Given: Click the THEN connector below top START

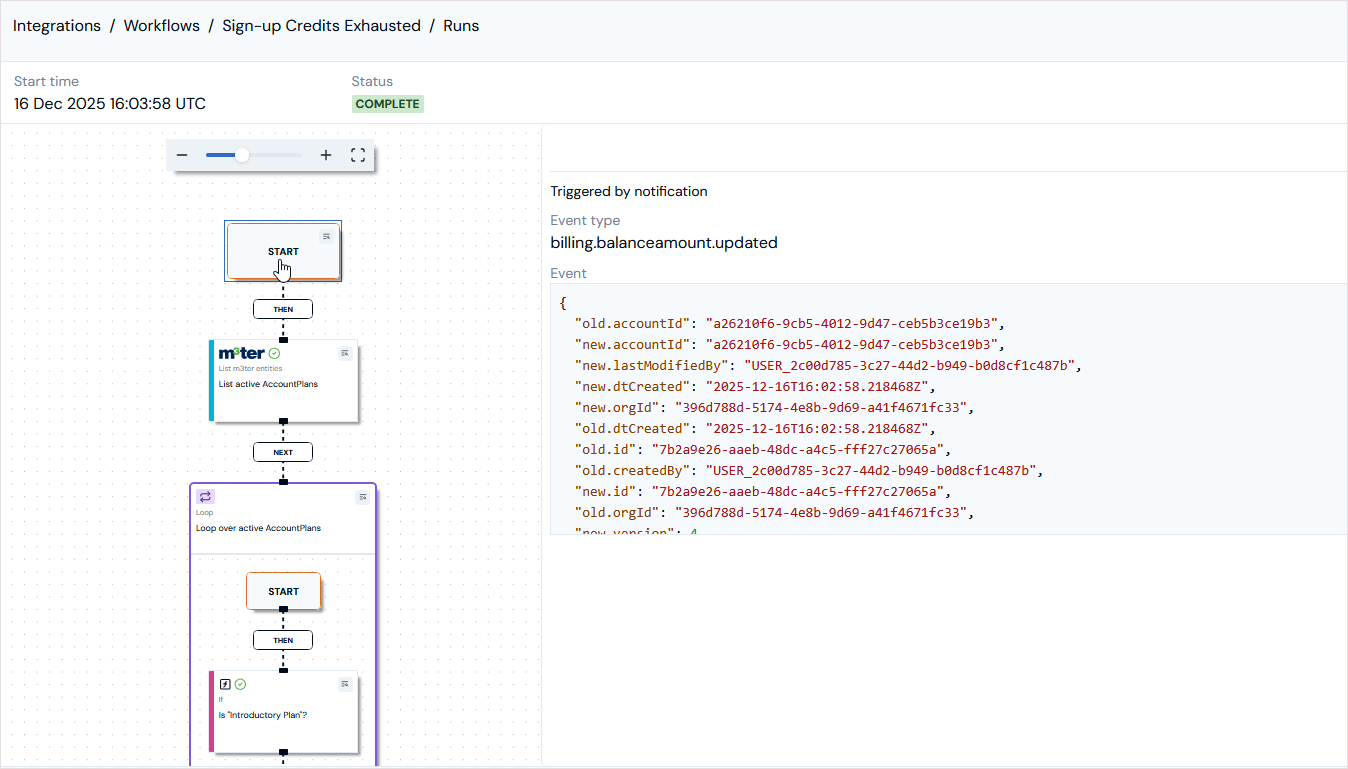Looking at the screenshot, I should 283,309.
